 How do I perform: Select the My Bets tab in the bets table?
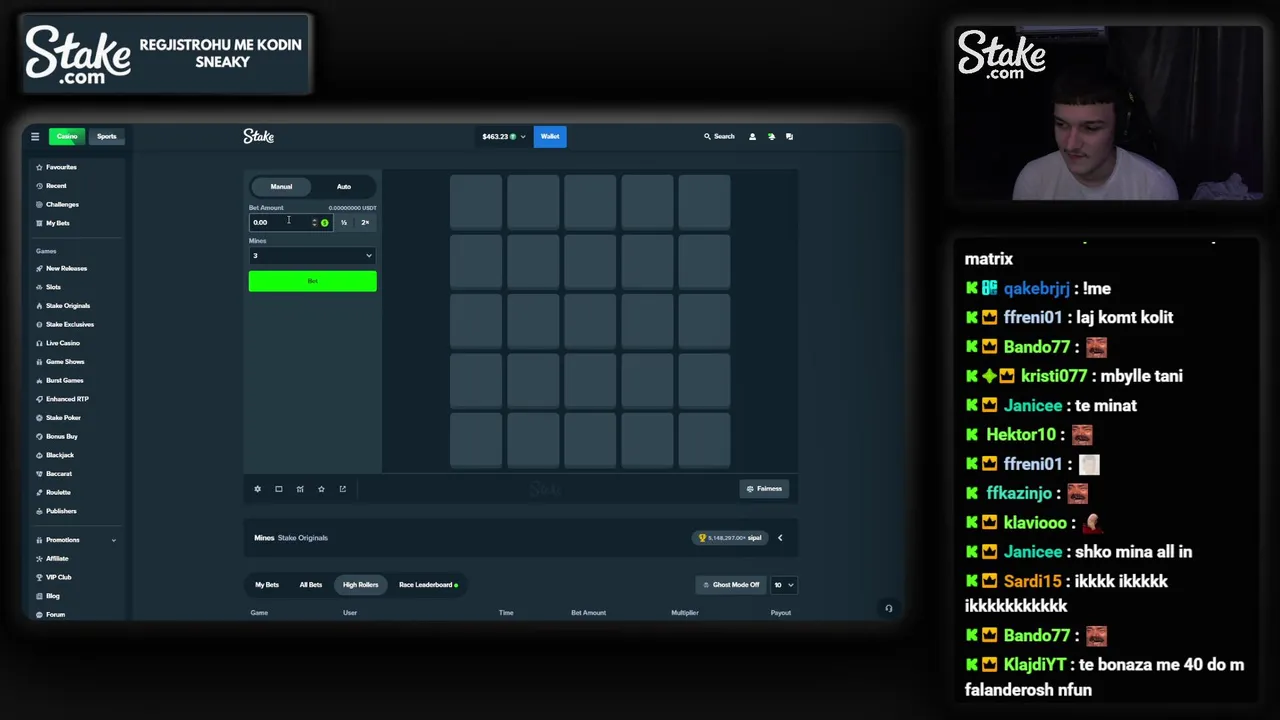tap(267, 585)
